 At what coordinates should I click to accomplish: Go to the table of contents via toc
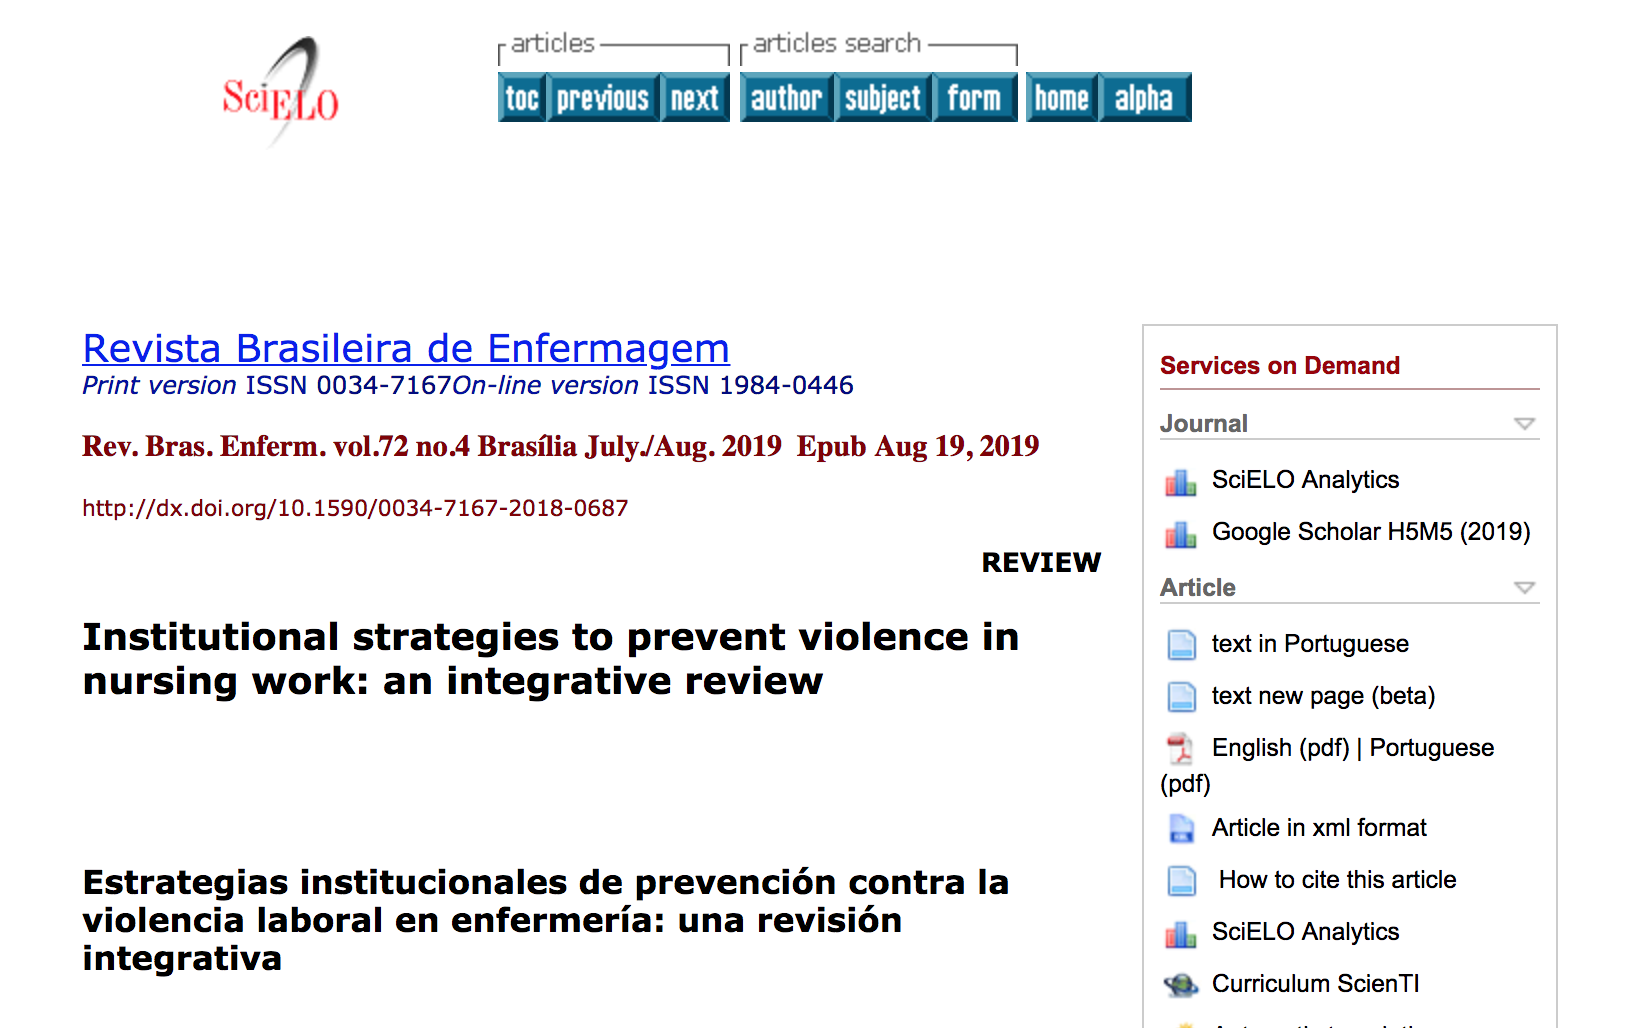[522, 98]
